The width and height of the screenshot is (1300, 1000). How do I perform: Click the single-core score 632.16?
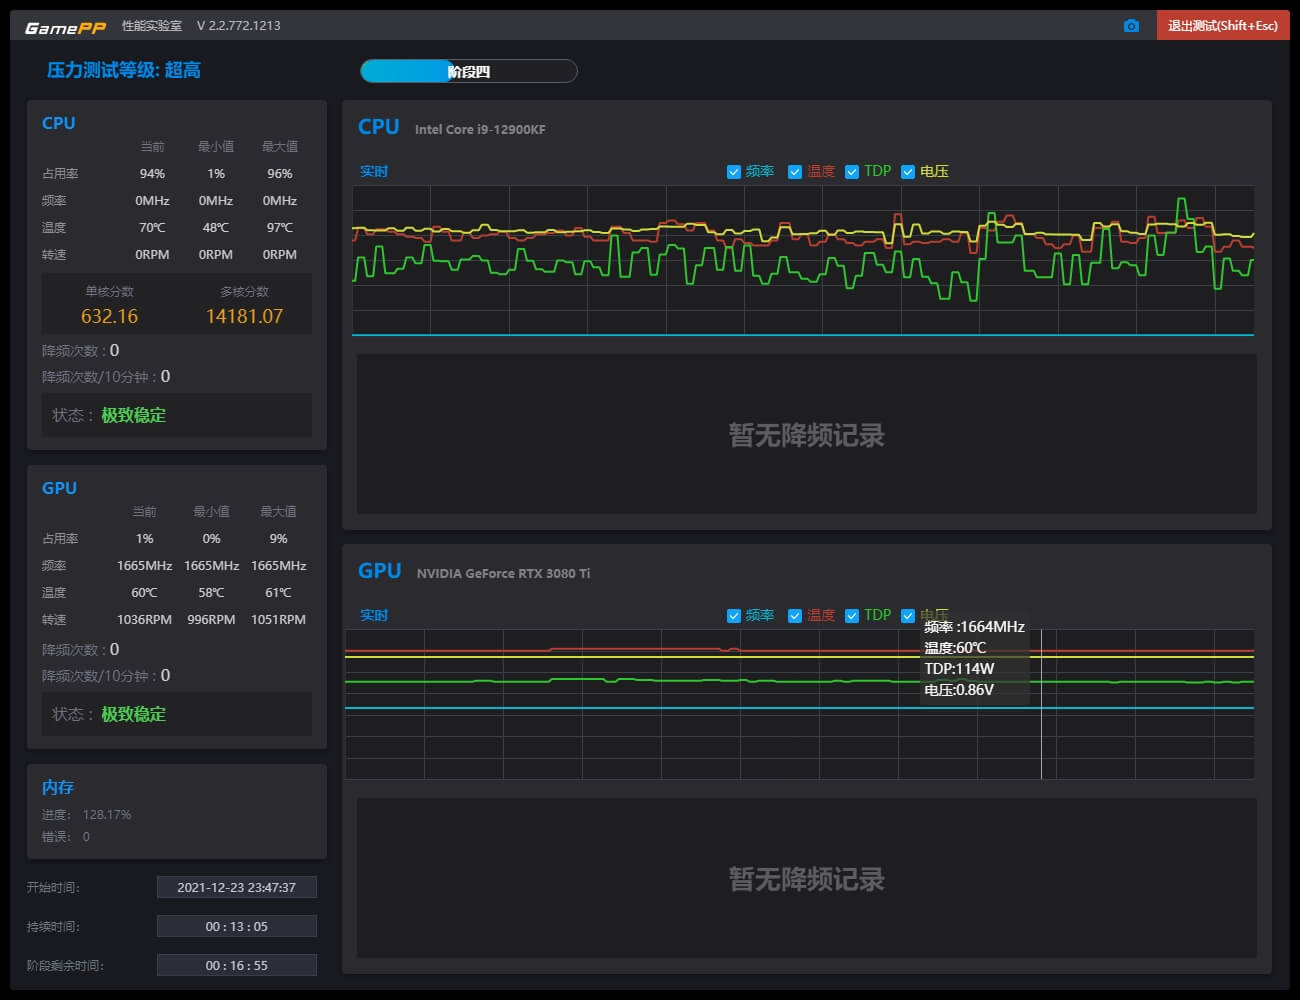(110, 316)
